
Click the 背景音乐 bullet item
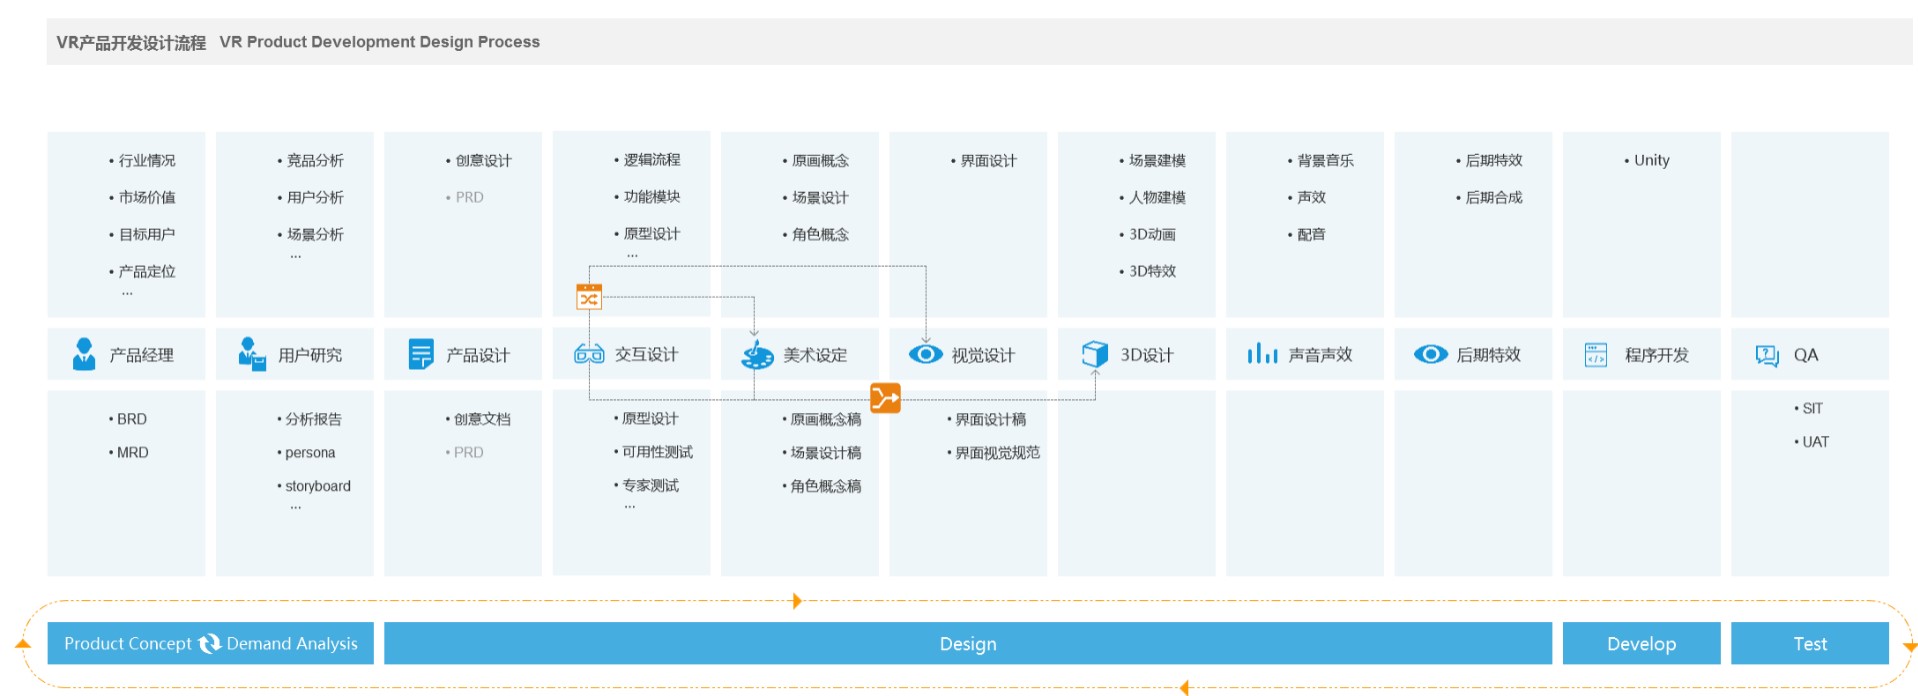pos(1320,160)
